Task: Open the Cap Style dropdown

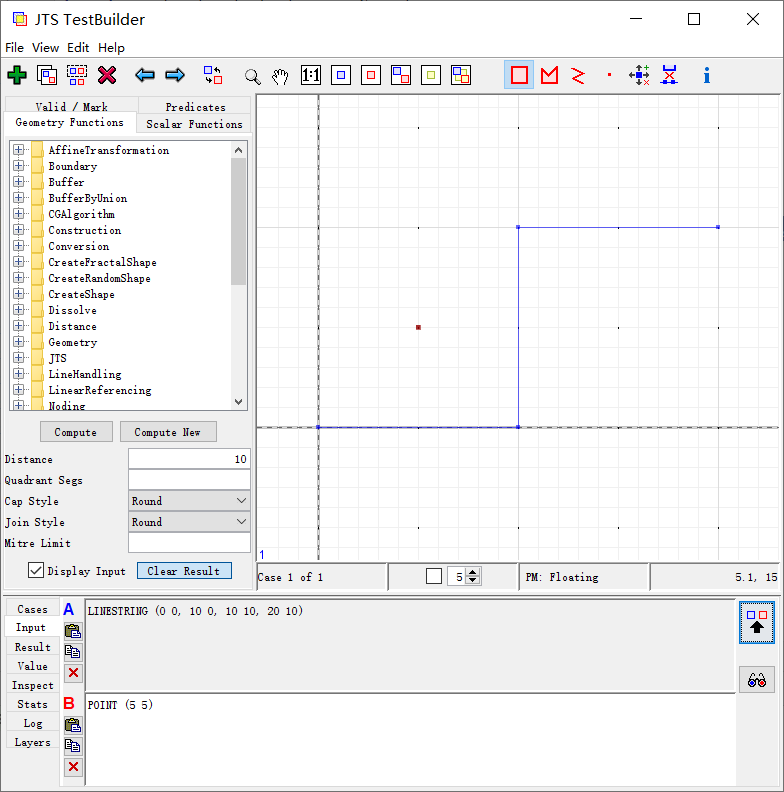Action: coord(189,501)
